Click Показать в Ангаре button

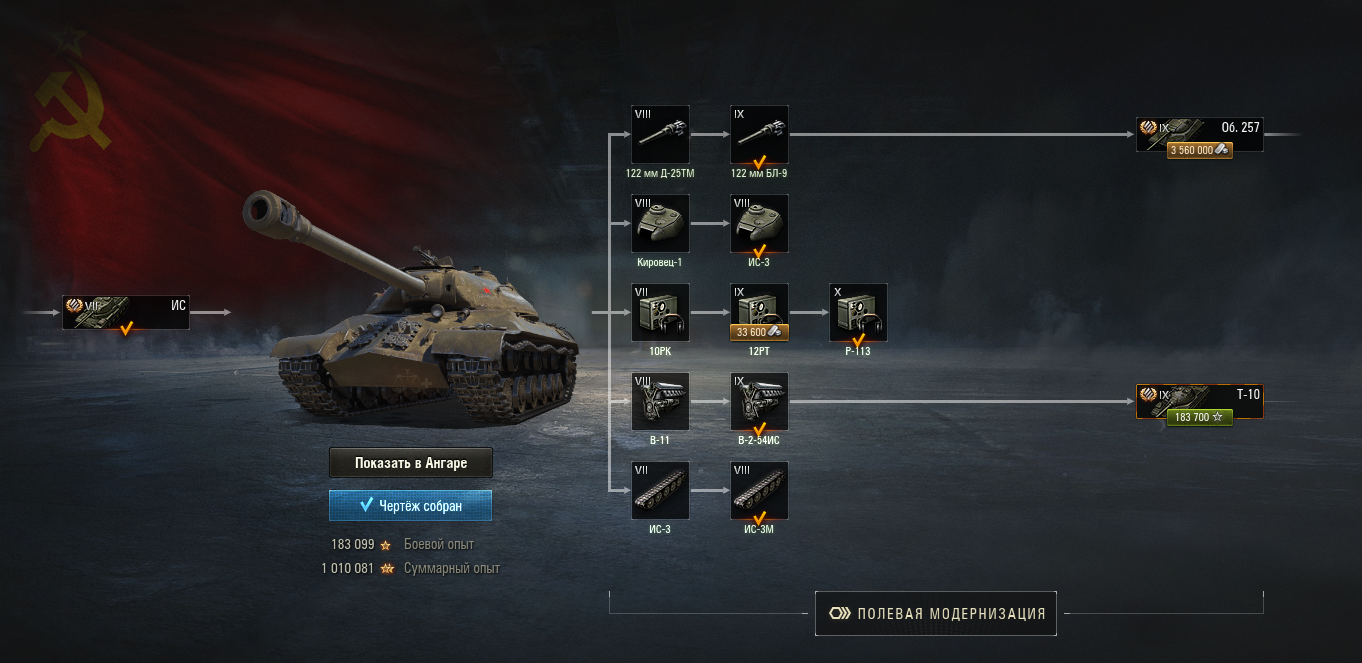click(x=411, y=463)
